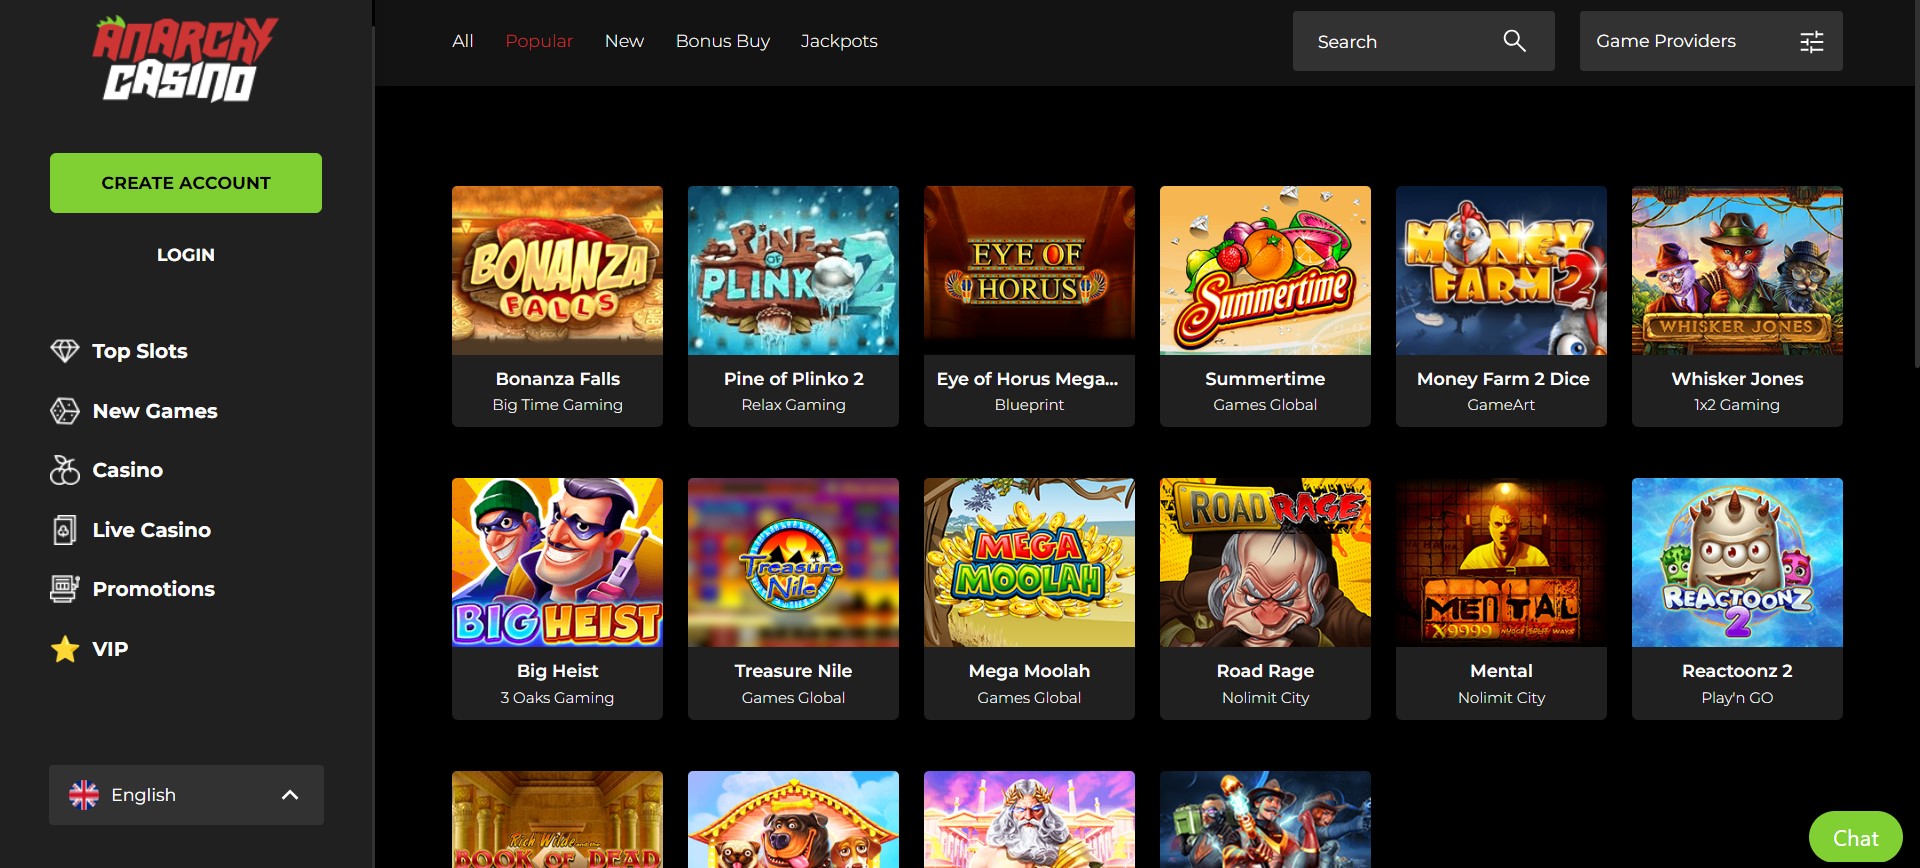Click the magnifying glass search icon
The height and width of the screenshot is (868, 1920).
(1514, 41)
